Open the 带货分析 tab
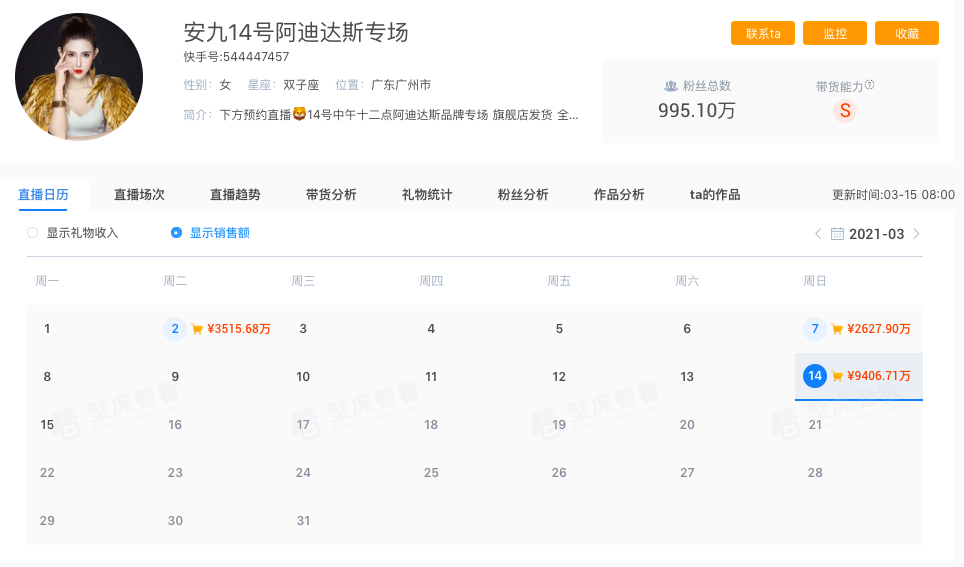Screen dimensions: 964x567 click(331, 195)
